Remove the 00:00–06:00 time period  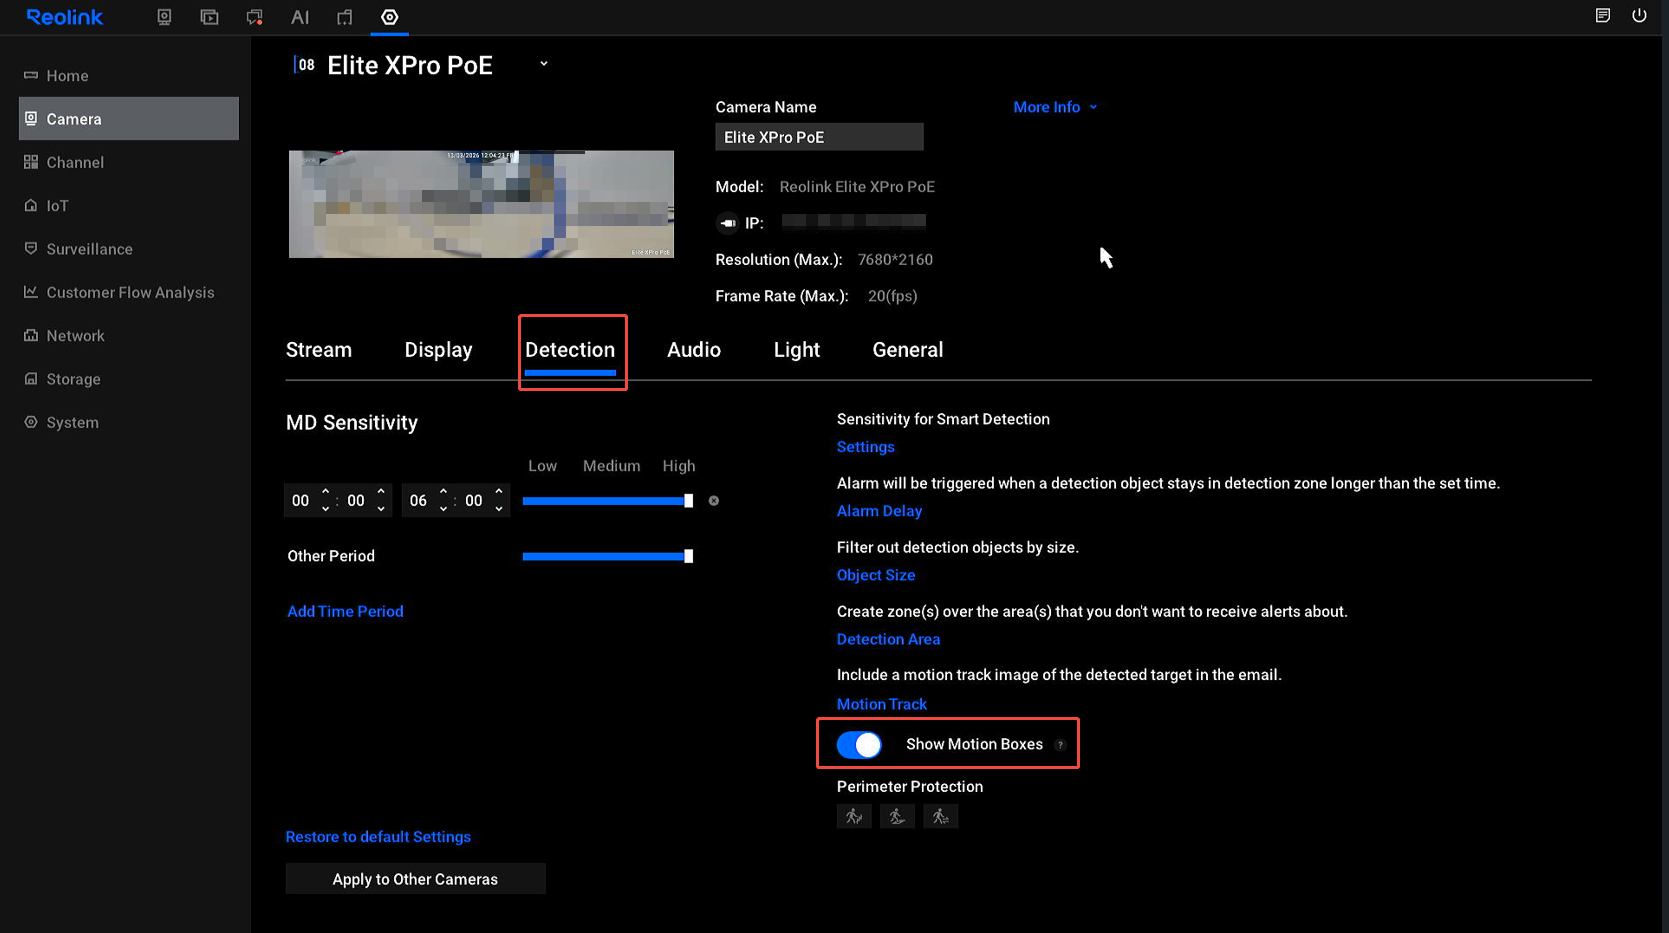coord(714,501)
